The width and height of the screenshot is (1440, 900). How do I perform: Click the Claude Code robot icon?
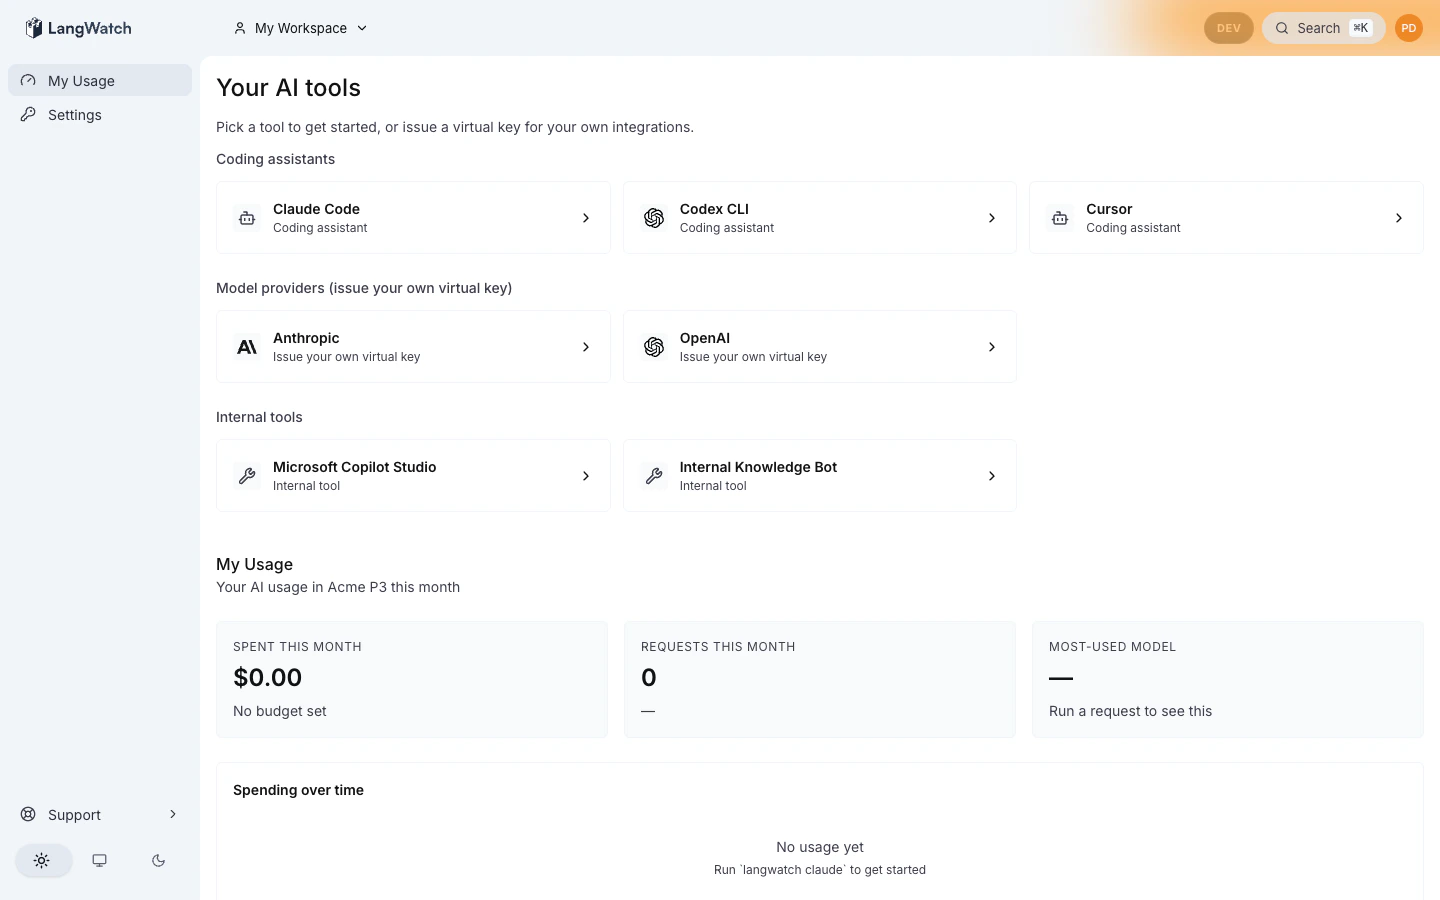[x=247, y=218]
